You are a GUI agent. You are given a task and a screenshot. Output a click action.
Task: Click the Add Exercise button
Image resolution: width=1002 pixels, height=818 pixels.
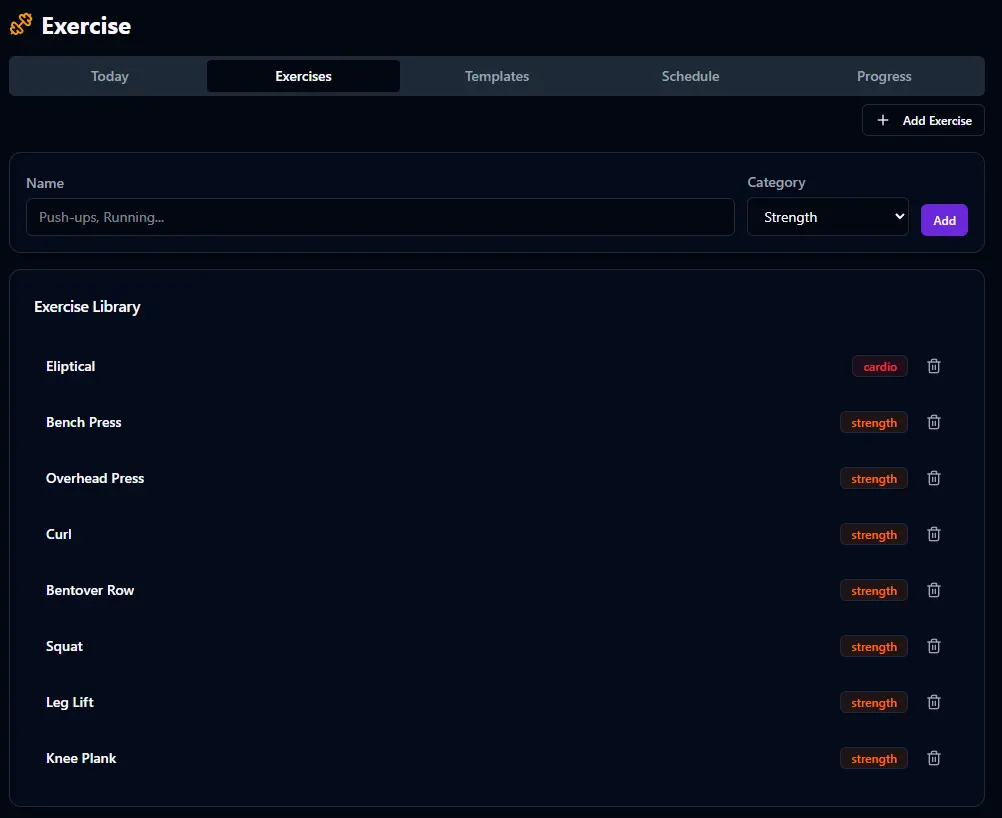pyautogui.click(x=922, y=120)
